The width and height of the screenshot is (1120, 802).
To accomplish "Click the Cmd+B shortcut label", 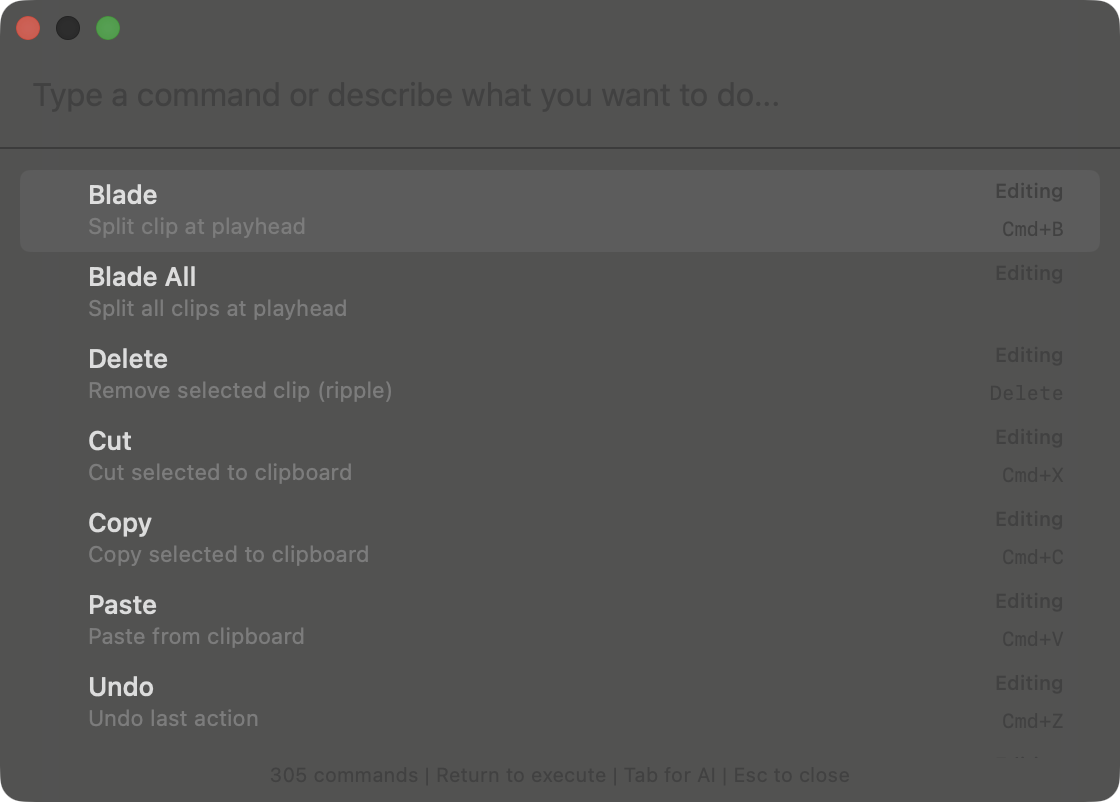I will (x=1032, y=229).
